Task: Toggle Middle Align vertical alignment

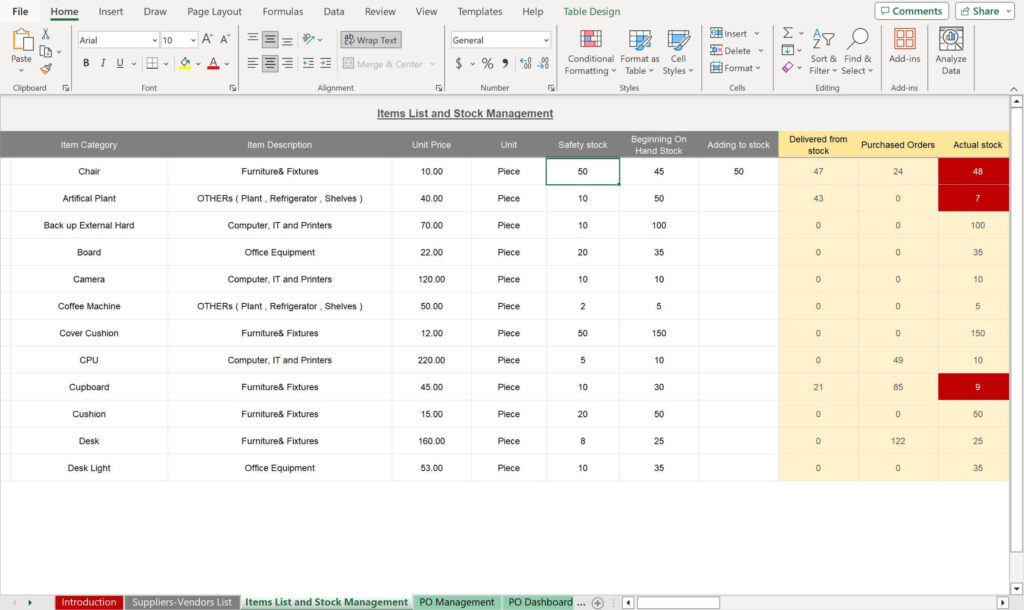Action: pyautogui.click(x=270, y=40)
